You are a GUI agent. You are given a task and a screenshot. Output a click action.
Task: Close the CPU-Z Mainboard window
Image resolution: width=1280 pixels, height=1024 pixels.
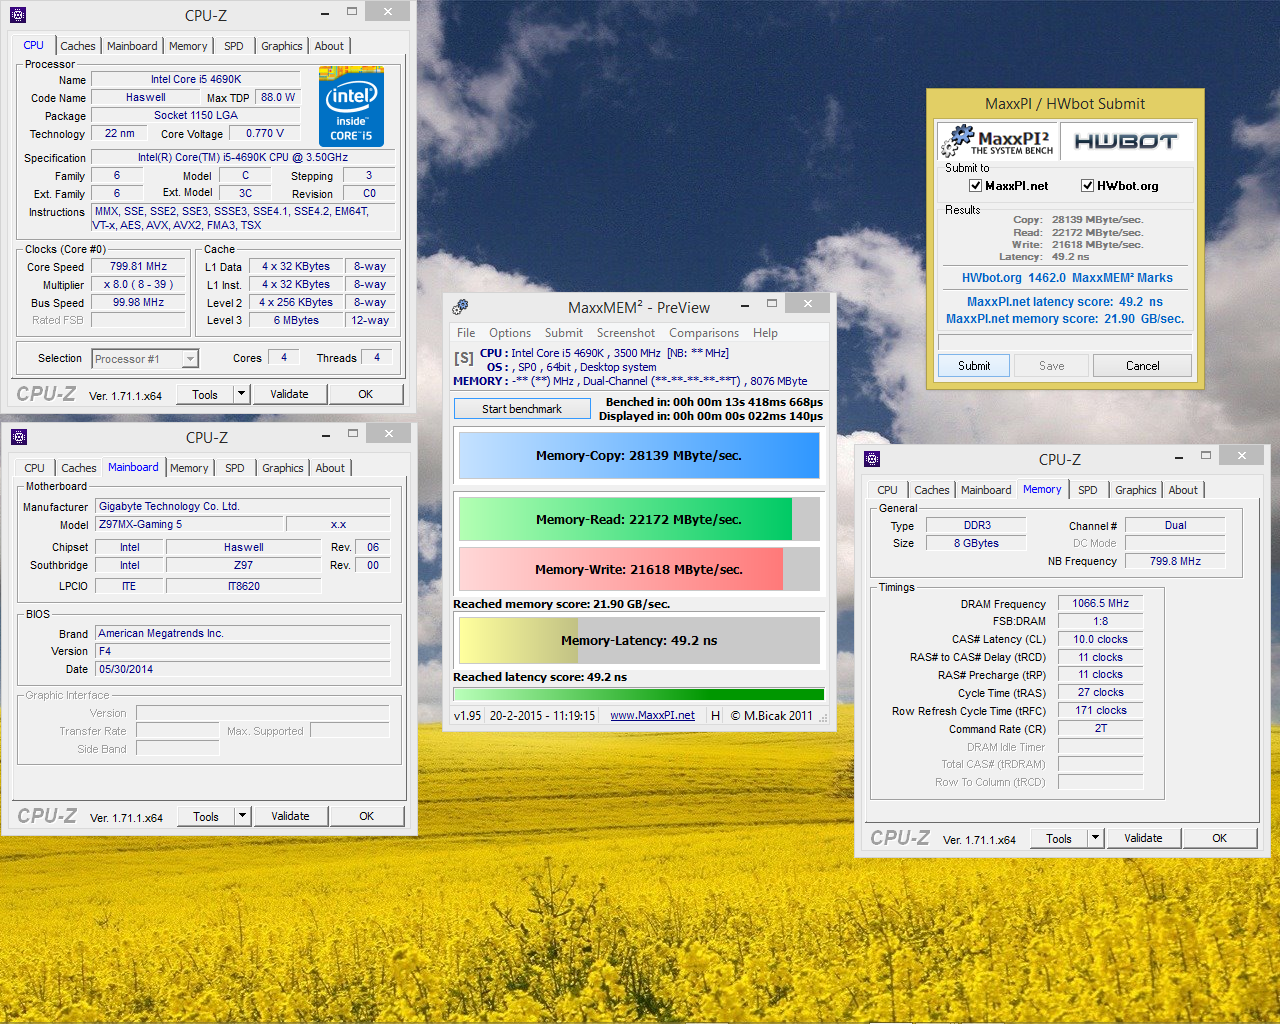coord(389,433)
